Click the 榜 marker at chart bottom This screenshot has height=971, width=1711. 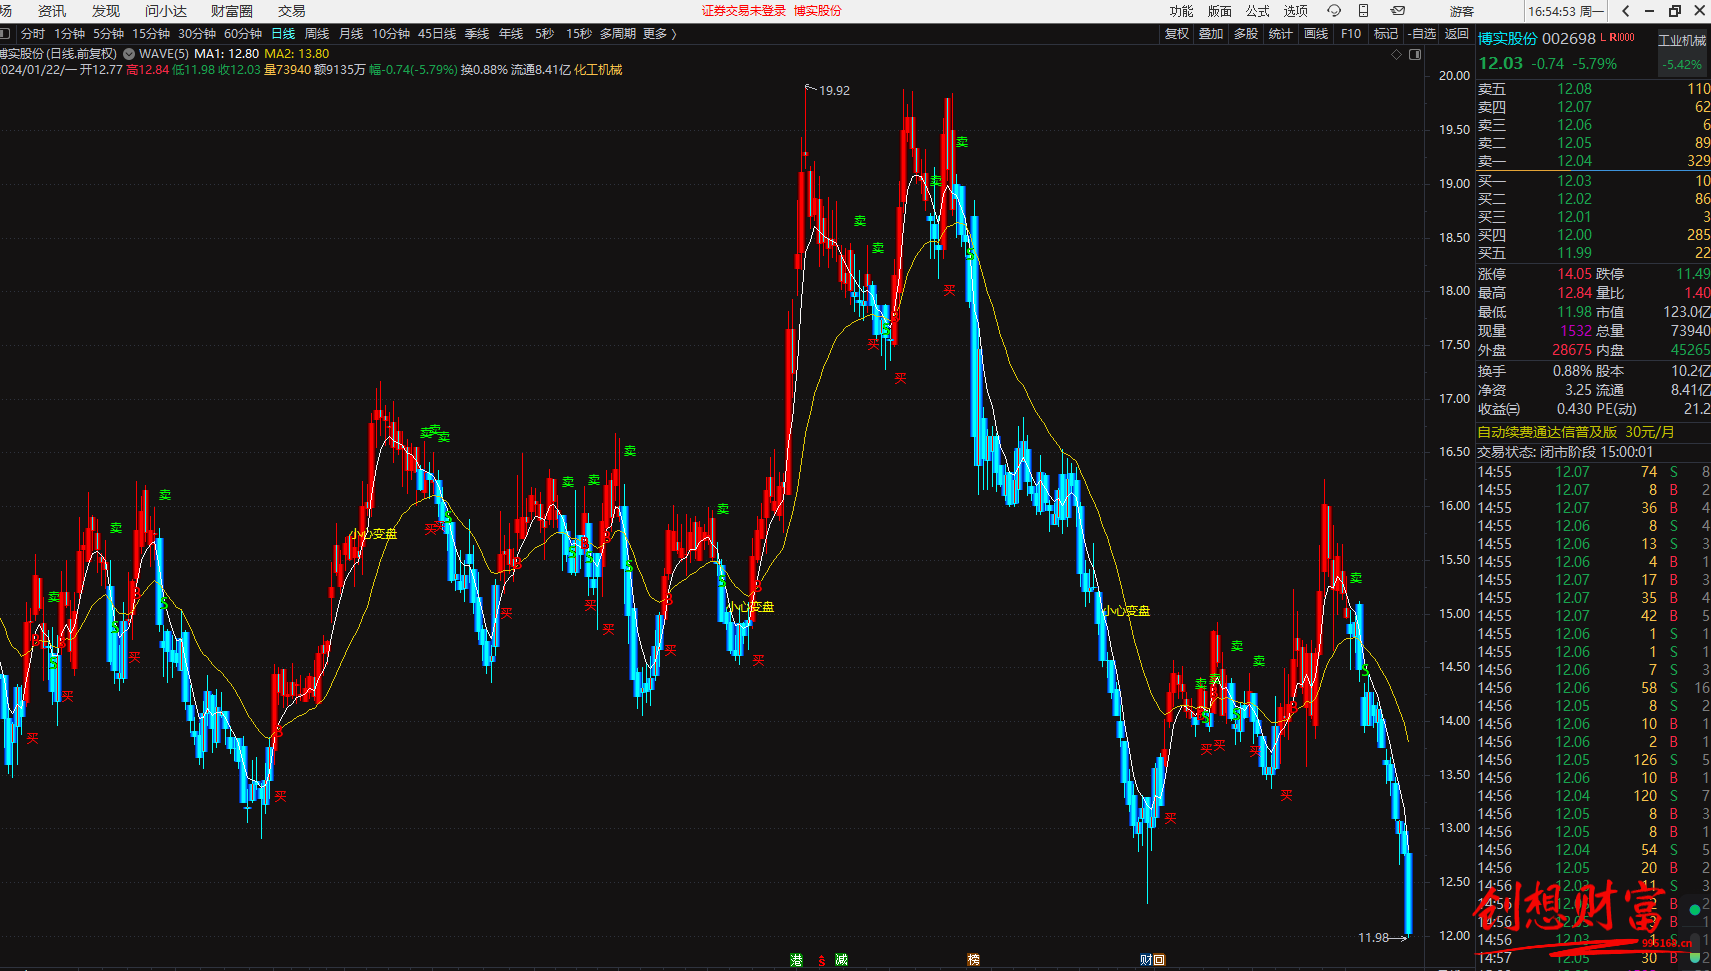(x=974, y=960)
